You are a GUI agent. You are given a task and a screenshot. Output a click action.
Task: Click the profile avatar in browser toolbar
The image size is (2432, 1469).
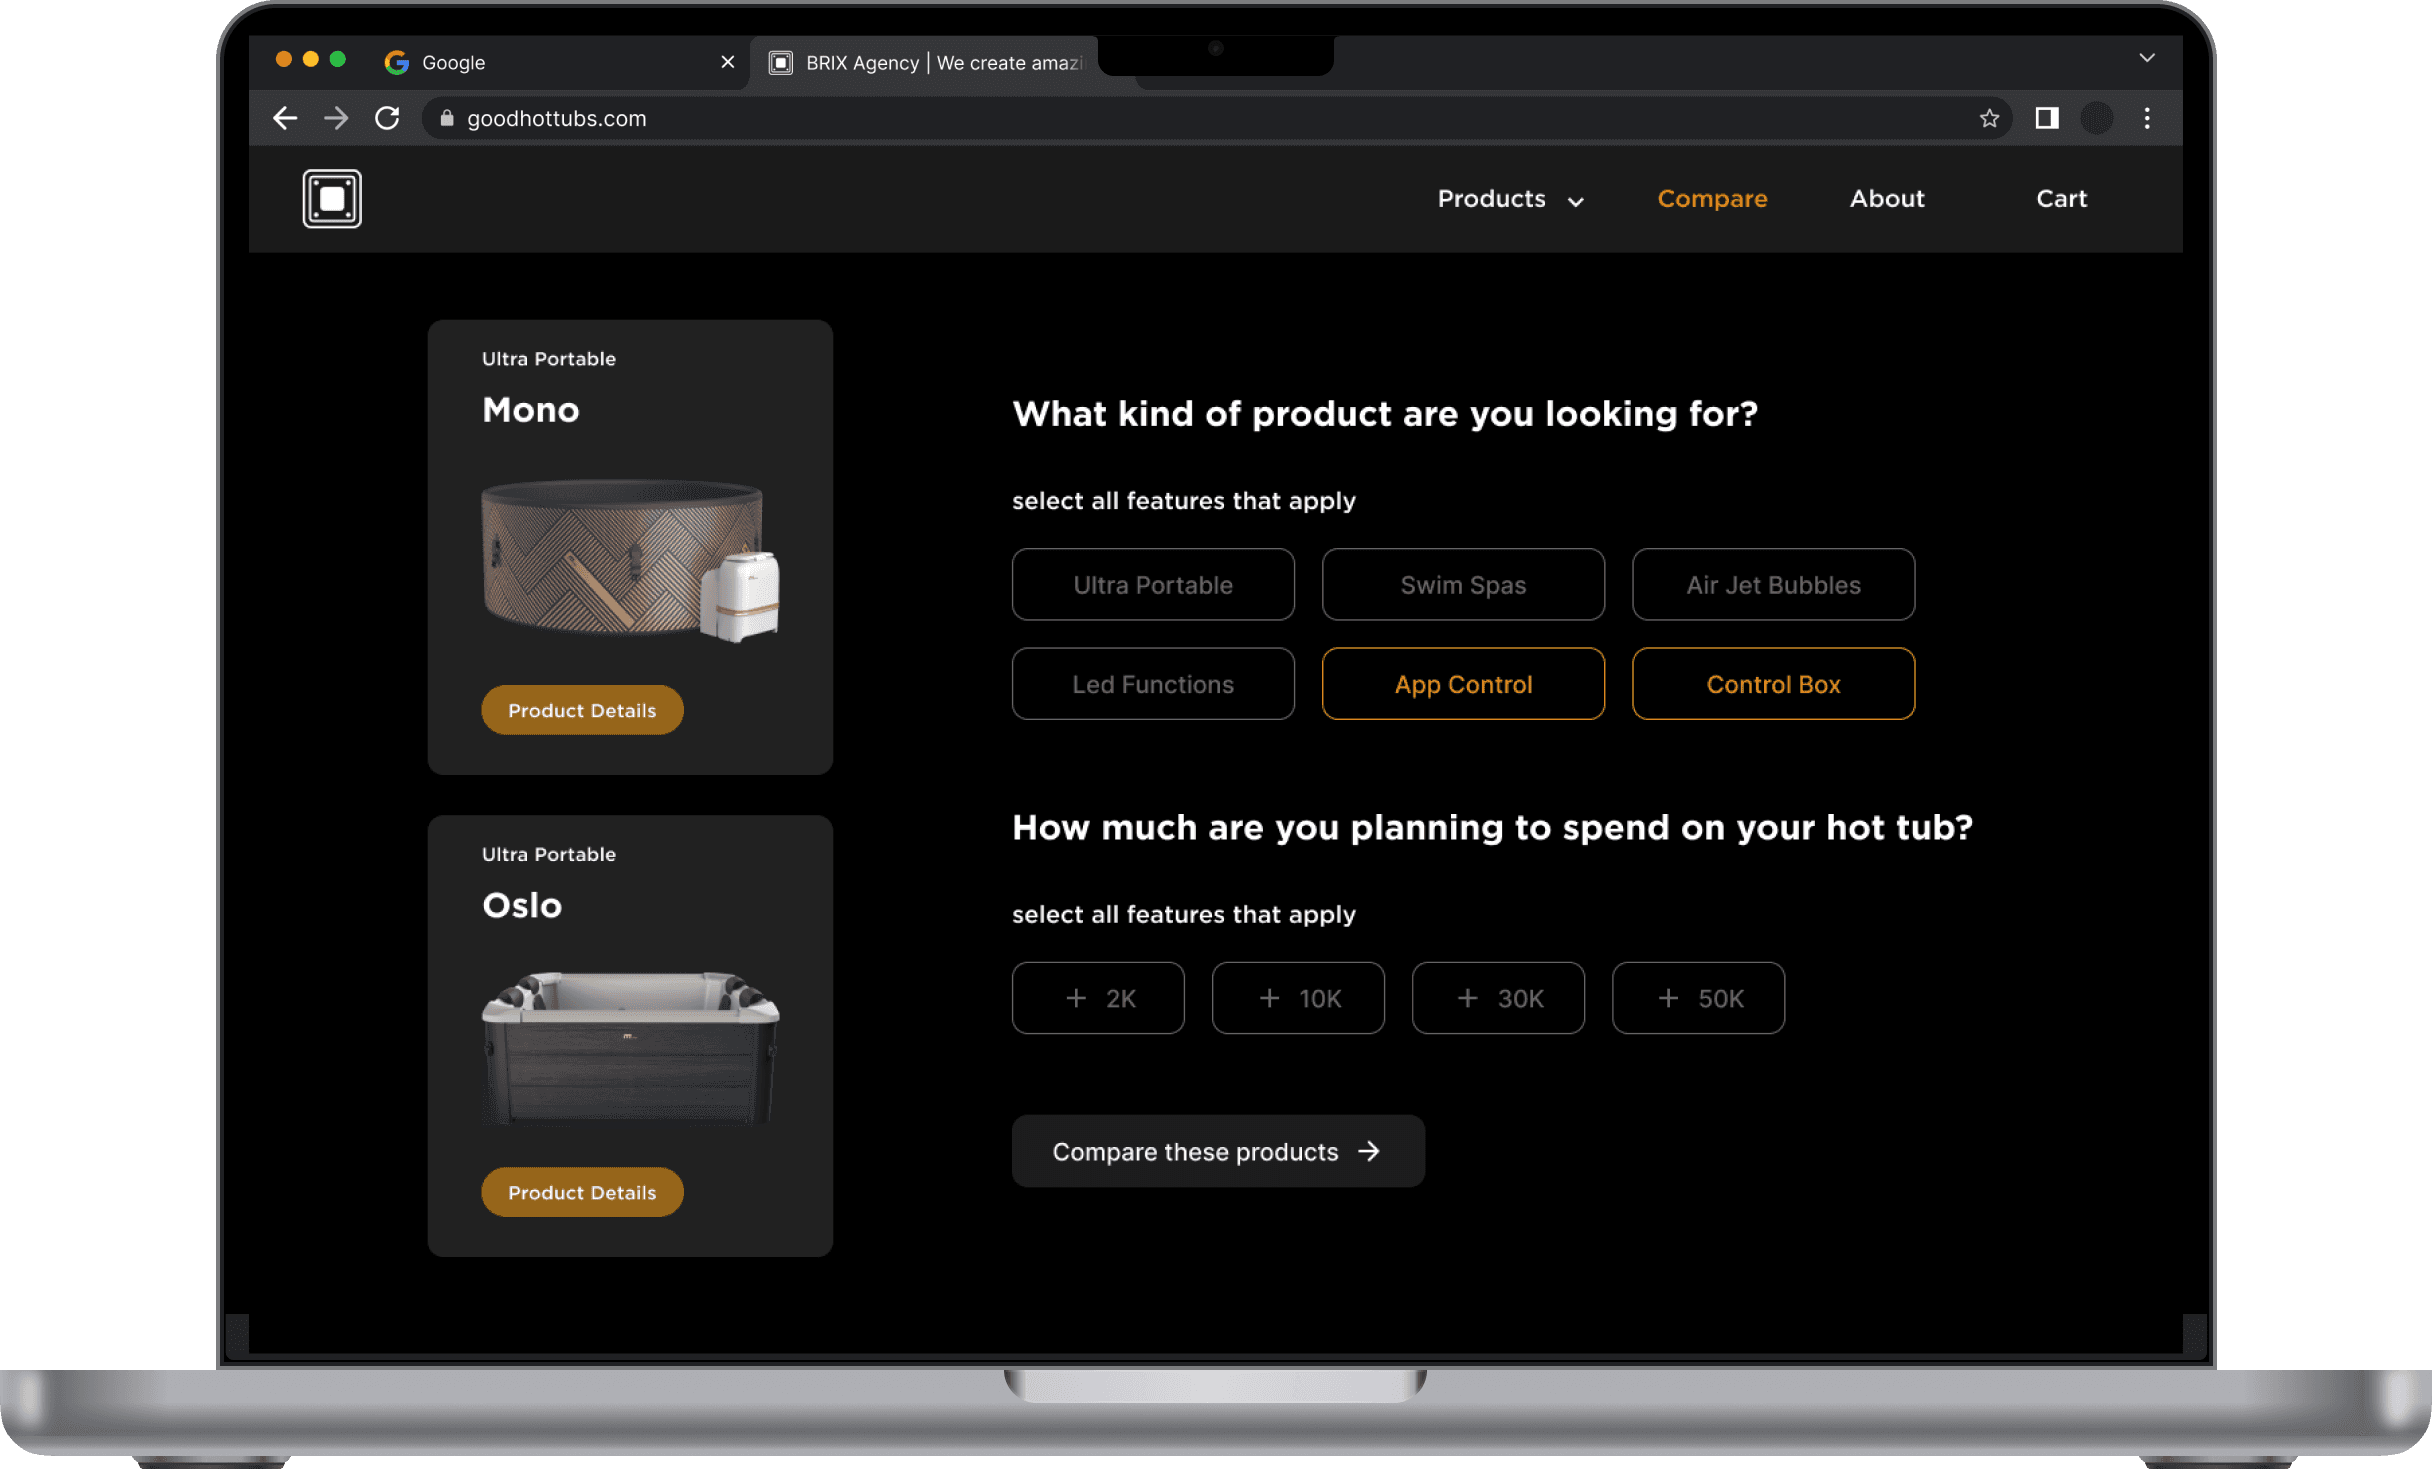pyautogui.click(x=2096, y=118)
